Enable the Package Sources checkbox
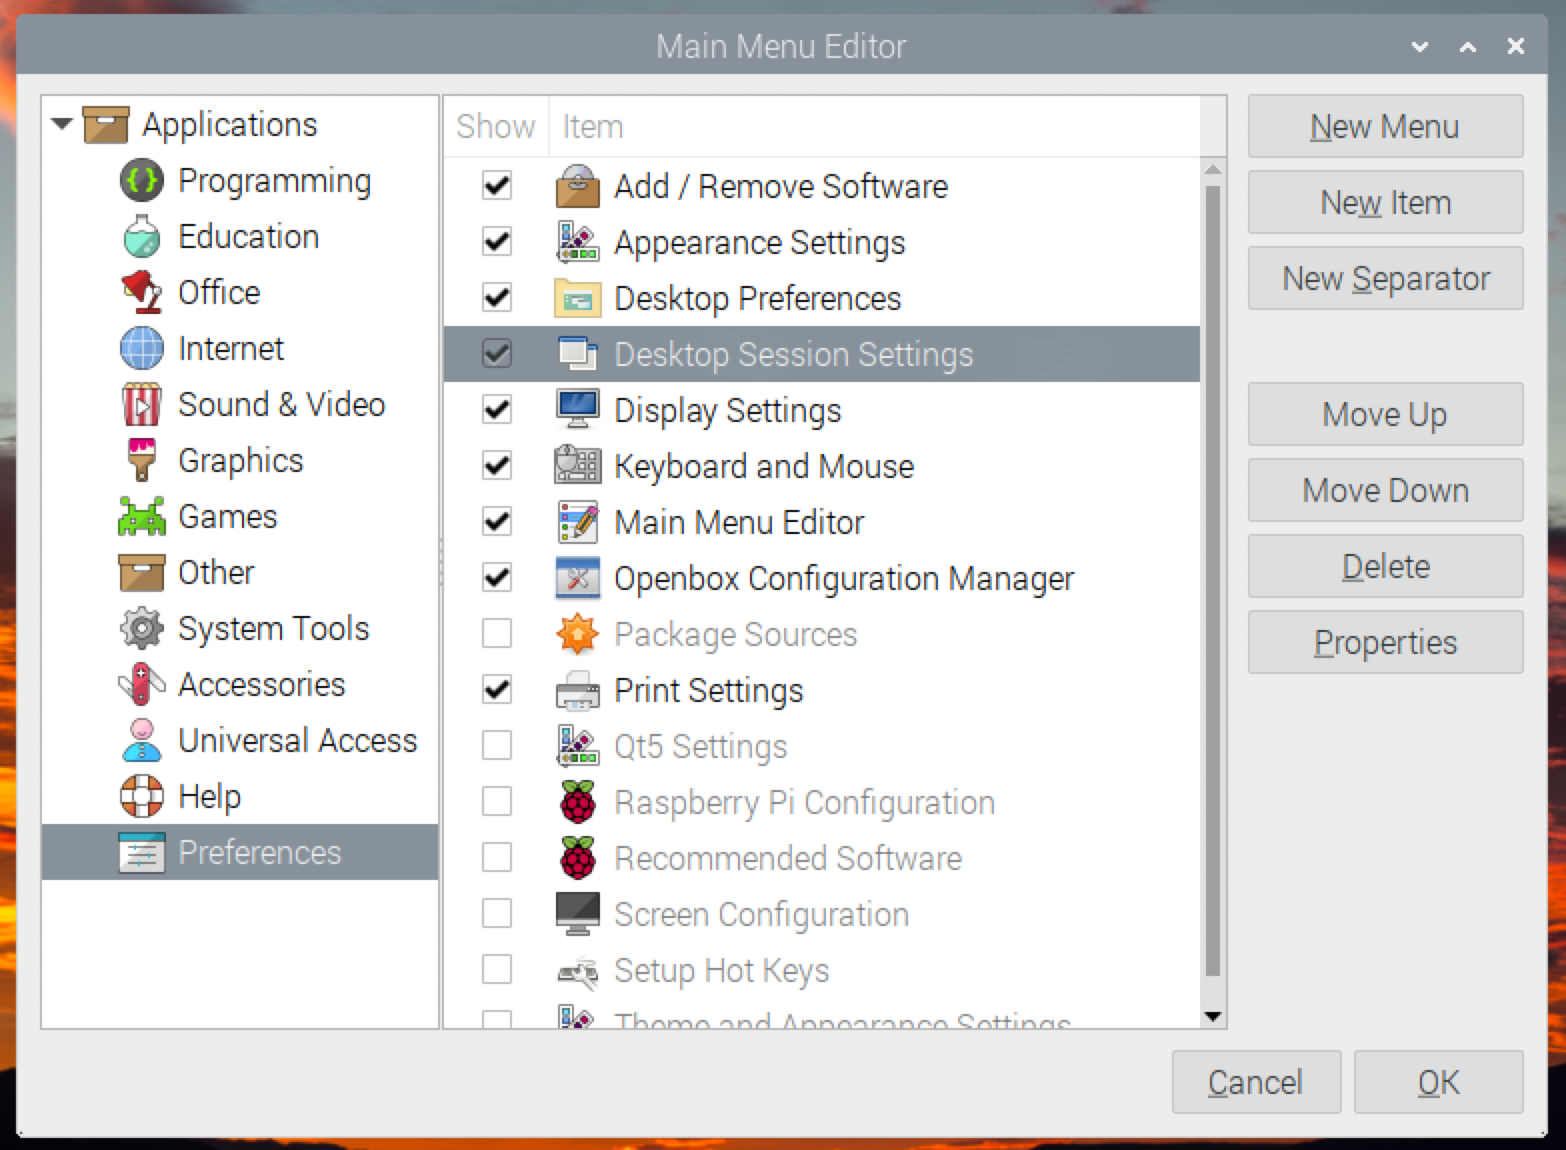The height and width of the screenshot is (1150, 1566). [496, 633]
